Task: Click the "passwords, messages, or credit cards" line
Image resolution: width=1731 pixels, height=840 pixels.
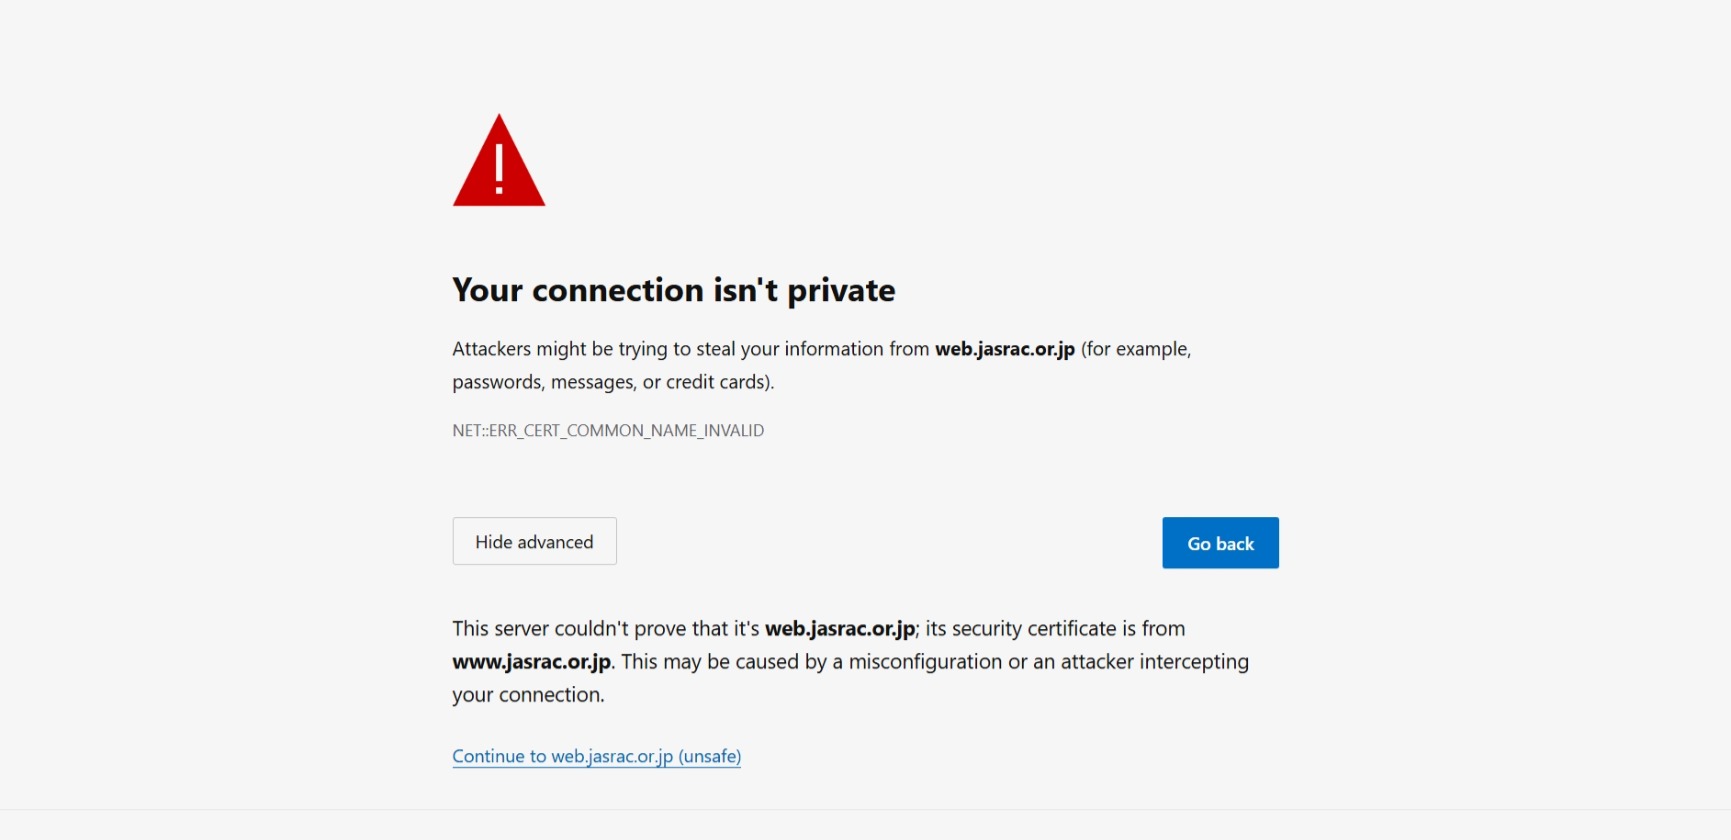Action: [x=612, y=382]
